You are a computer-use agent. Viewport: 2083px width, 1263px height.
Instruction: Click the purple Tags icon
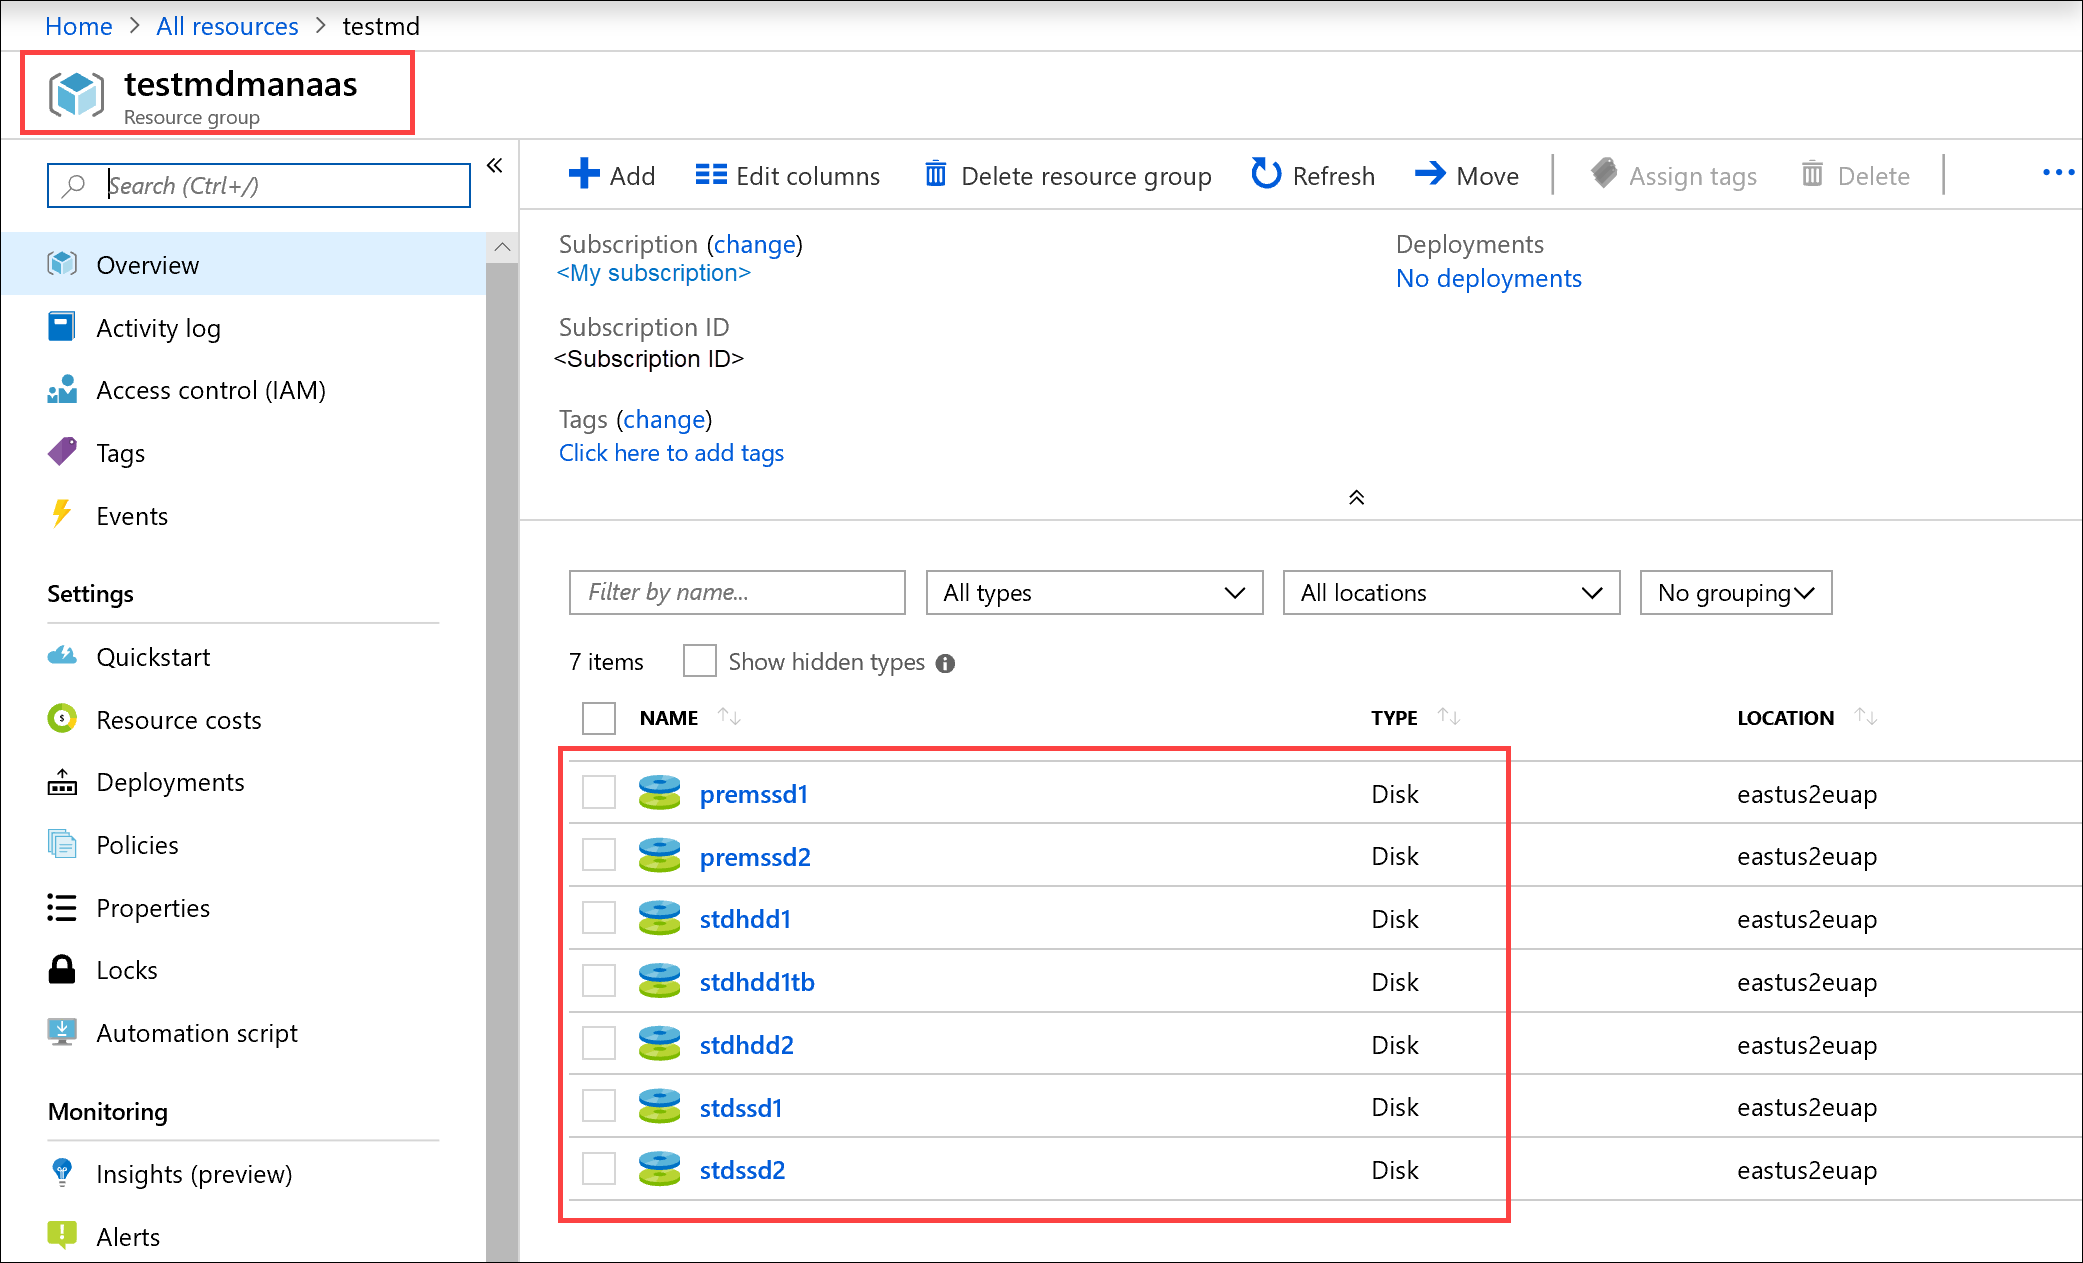coord(62,452)
